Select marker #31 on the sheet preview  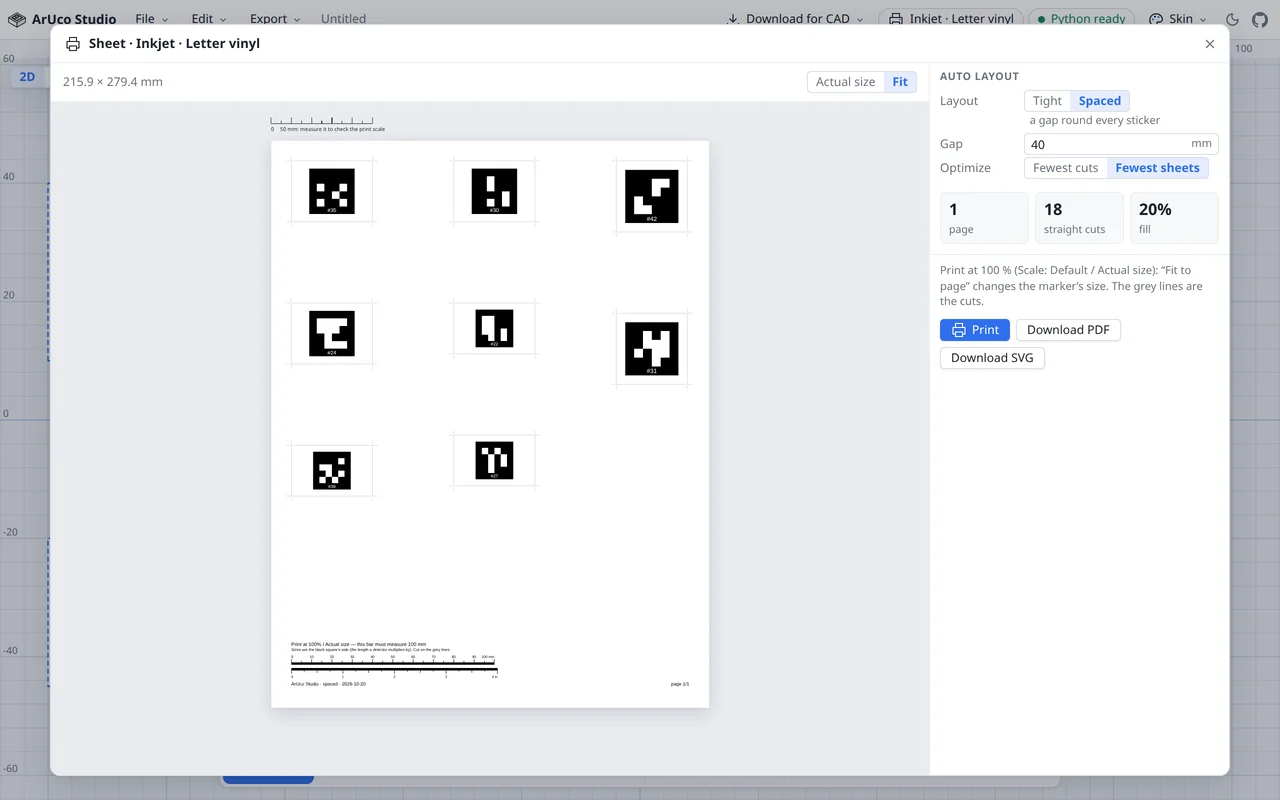pyautogui.click(x=651, y=348)
